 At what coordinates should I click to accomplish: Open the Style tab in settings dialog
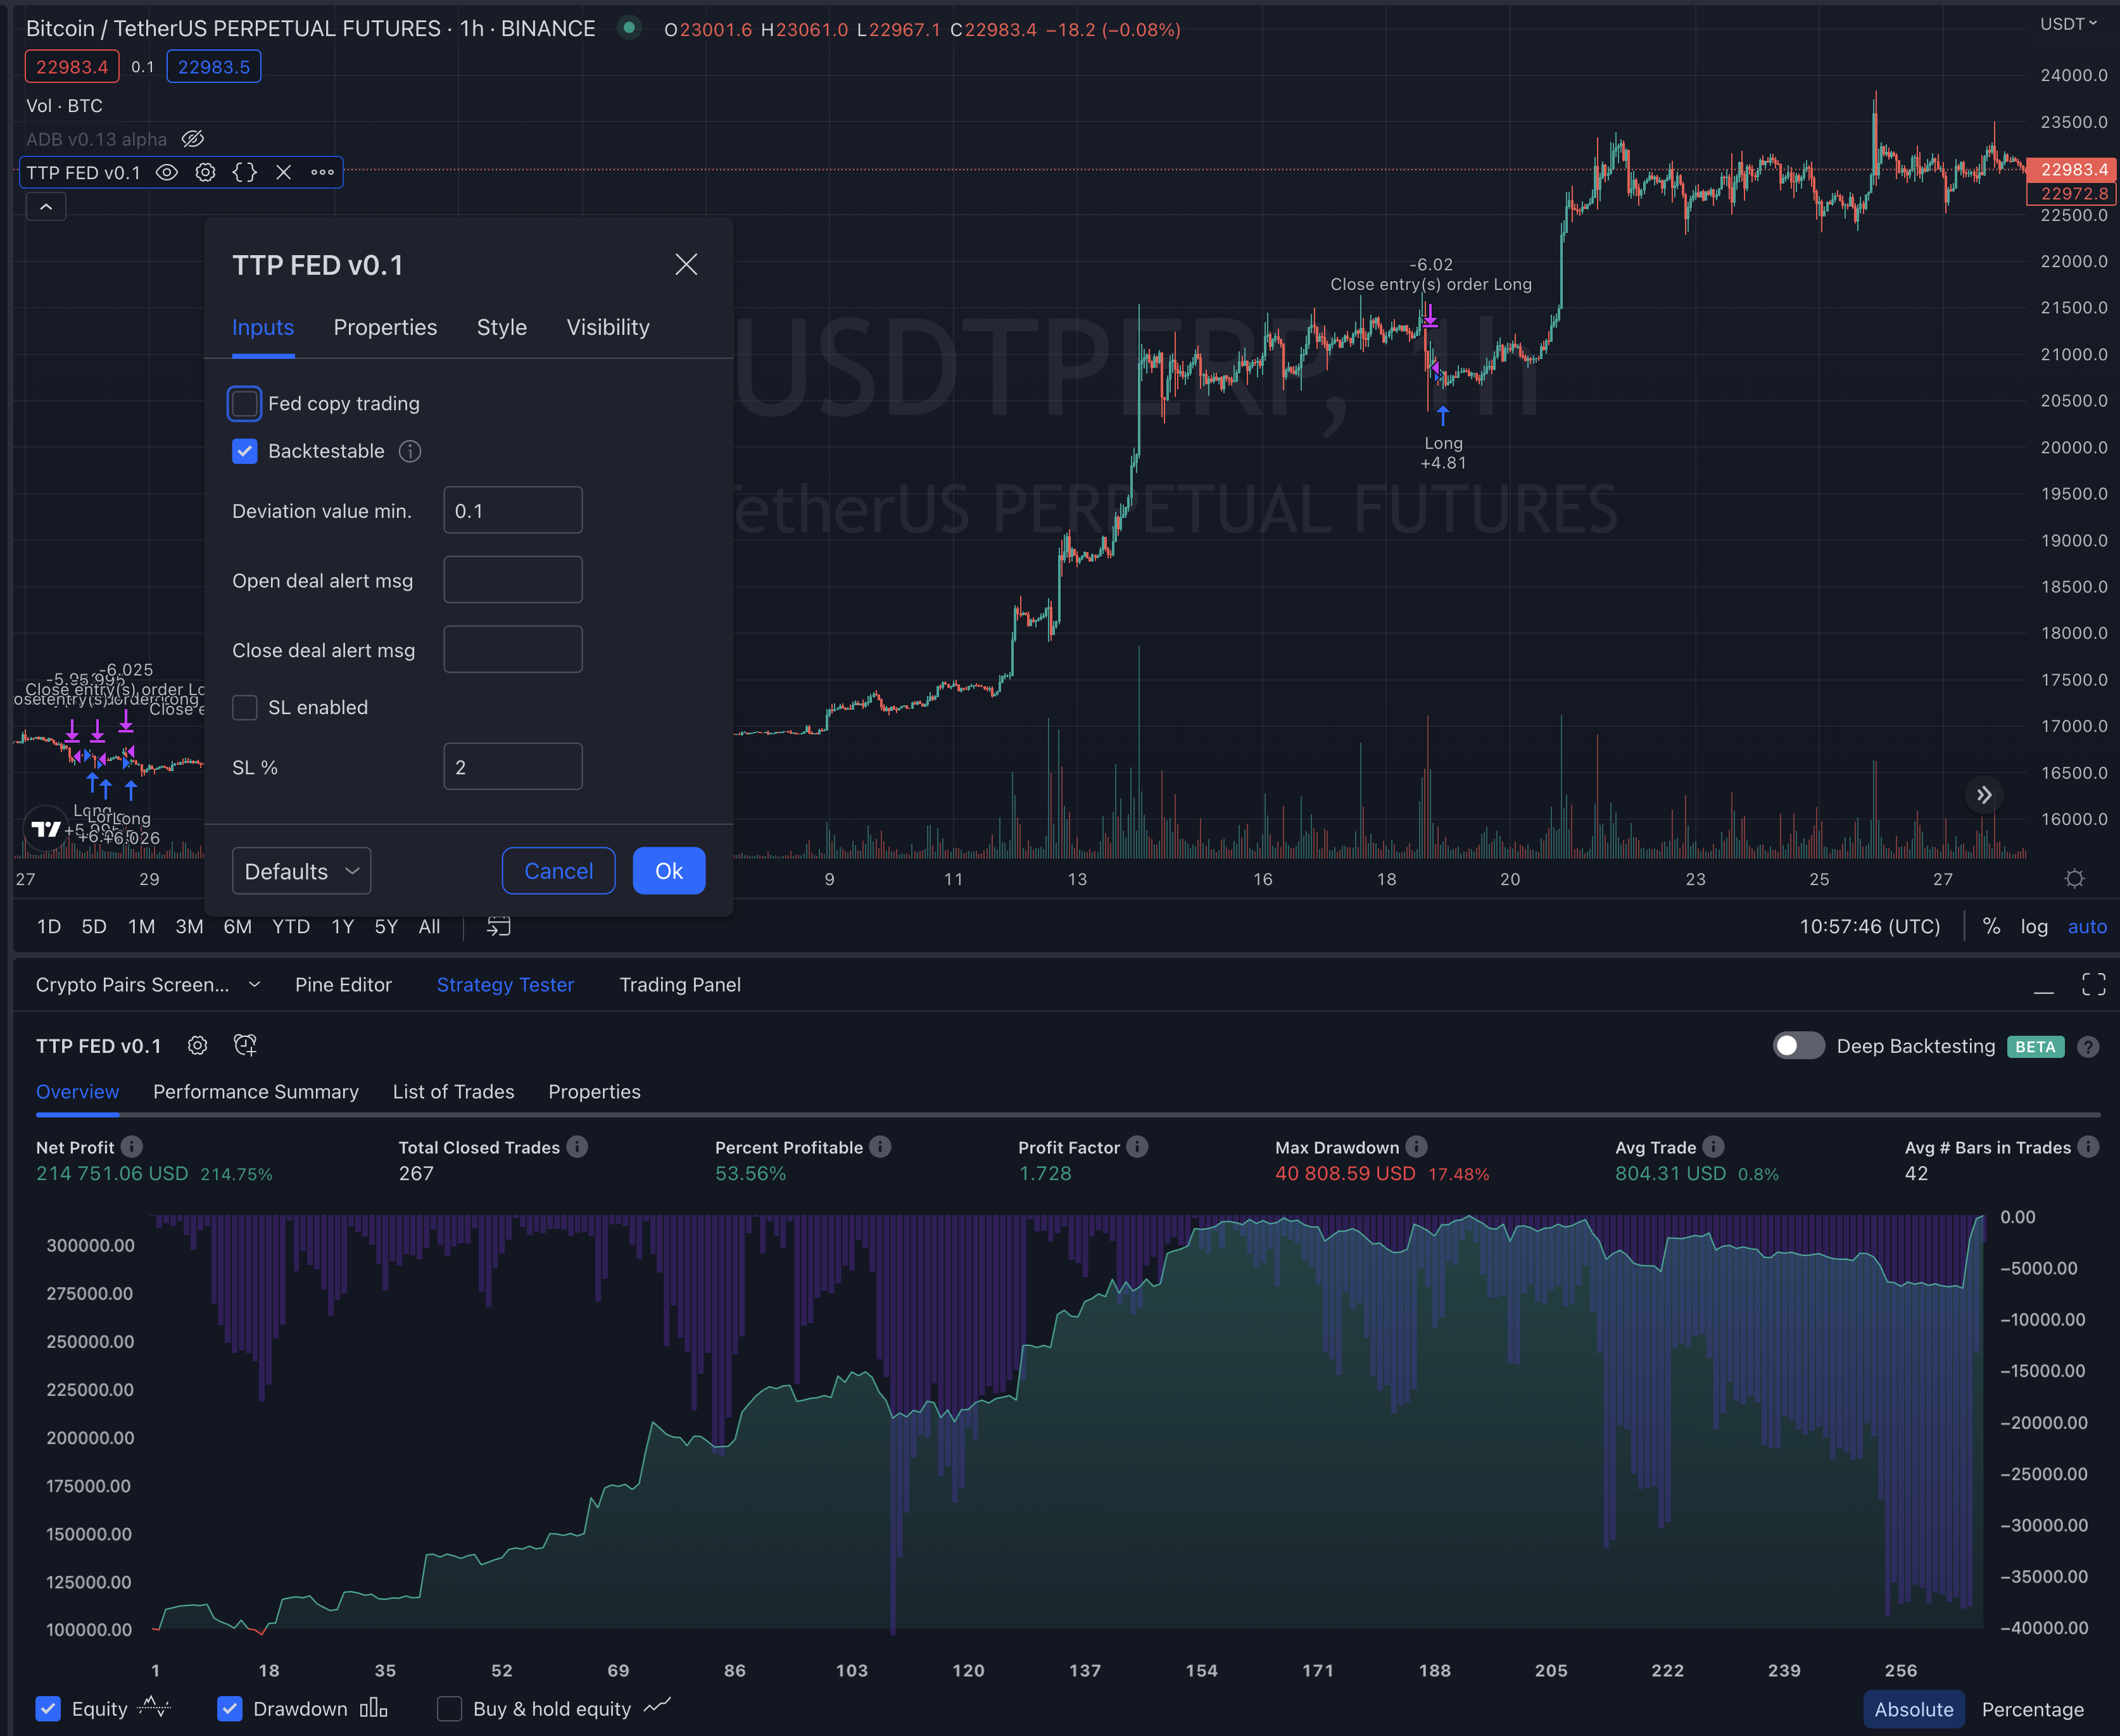point(502,328)
